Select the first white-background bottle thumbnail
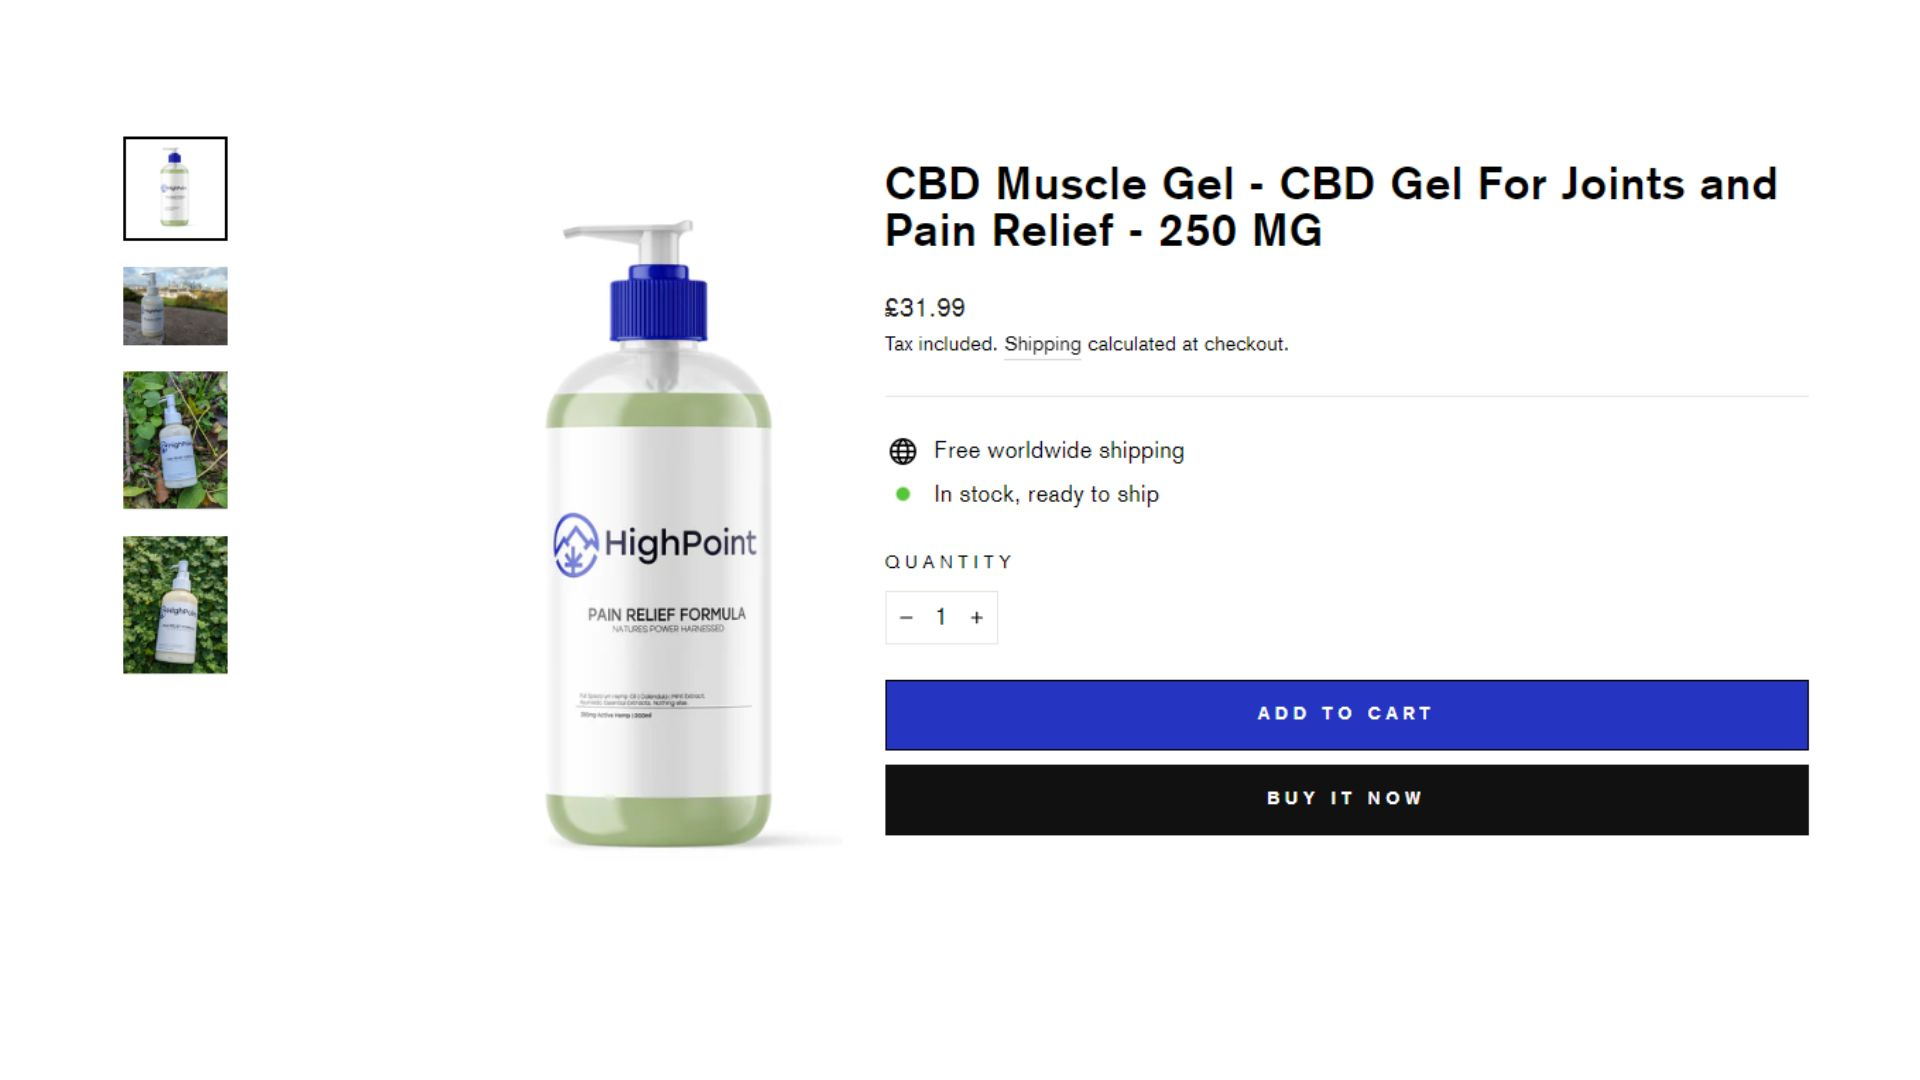Image resolution: width=1920 pixels, height=1080 pixels. (175, 188)
